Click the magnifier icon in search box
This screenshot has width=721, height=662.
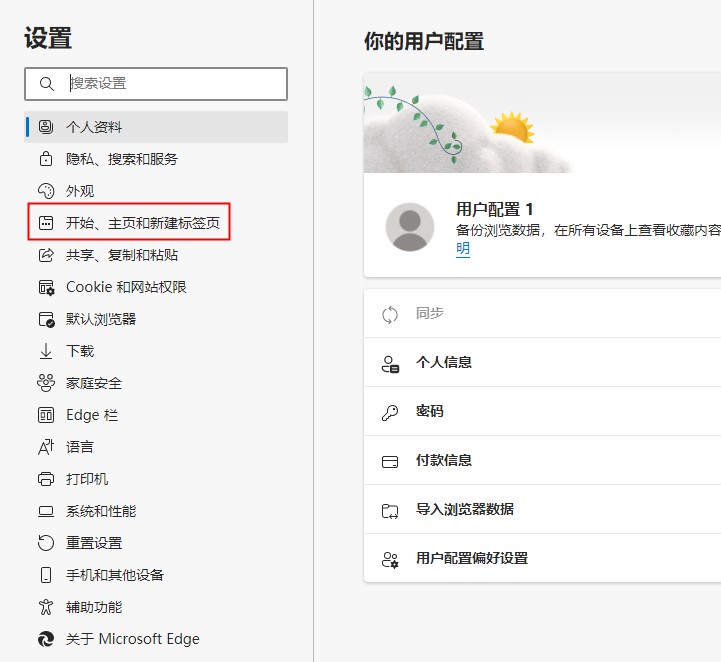click(x=46, y=84)
